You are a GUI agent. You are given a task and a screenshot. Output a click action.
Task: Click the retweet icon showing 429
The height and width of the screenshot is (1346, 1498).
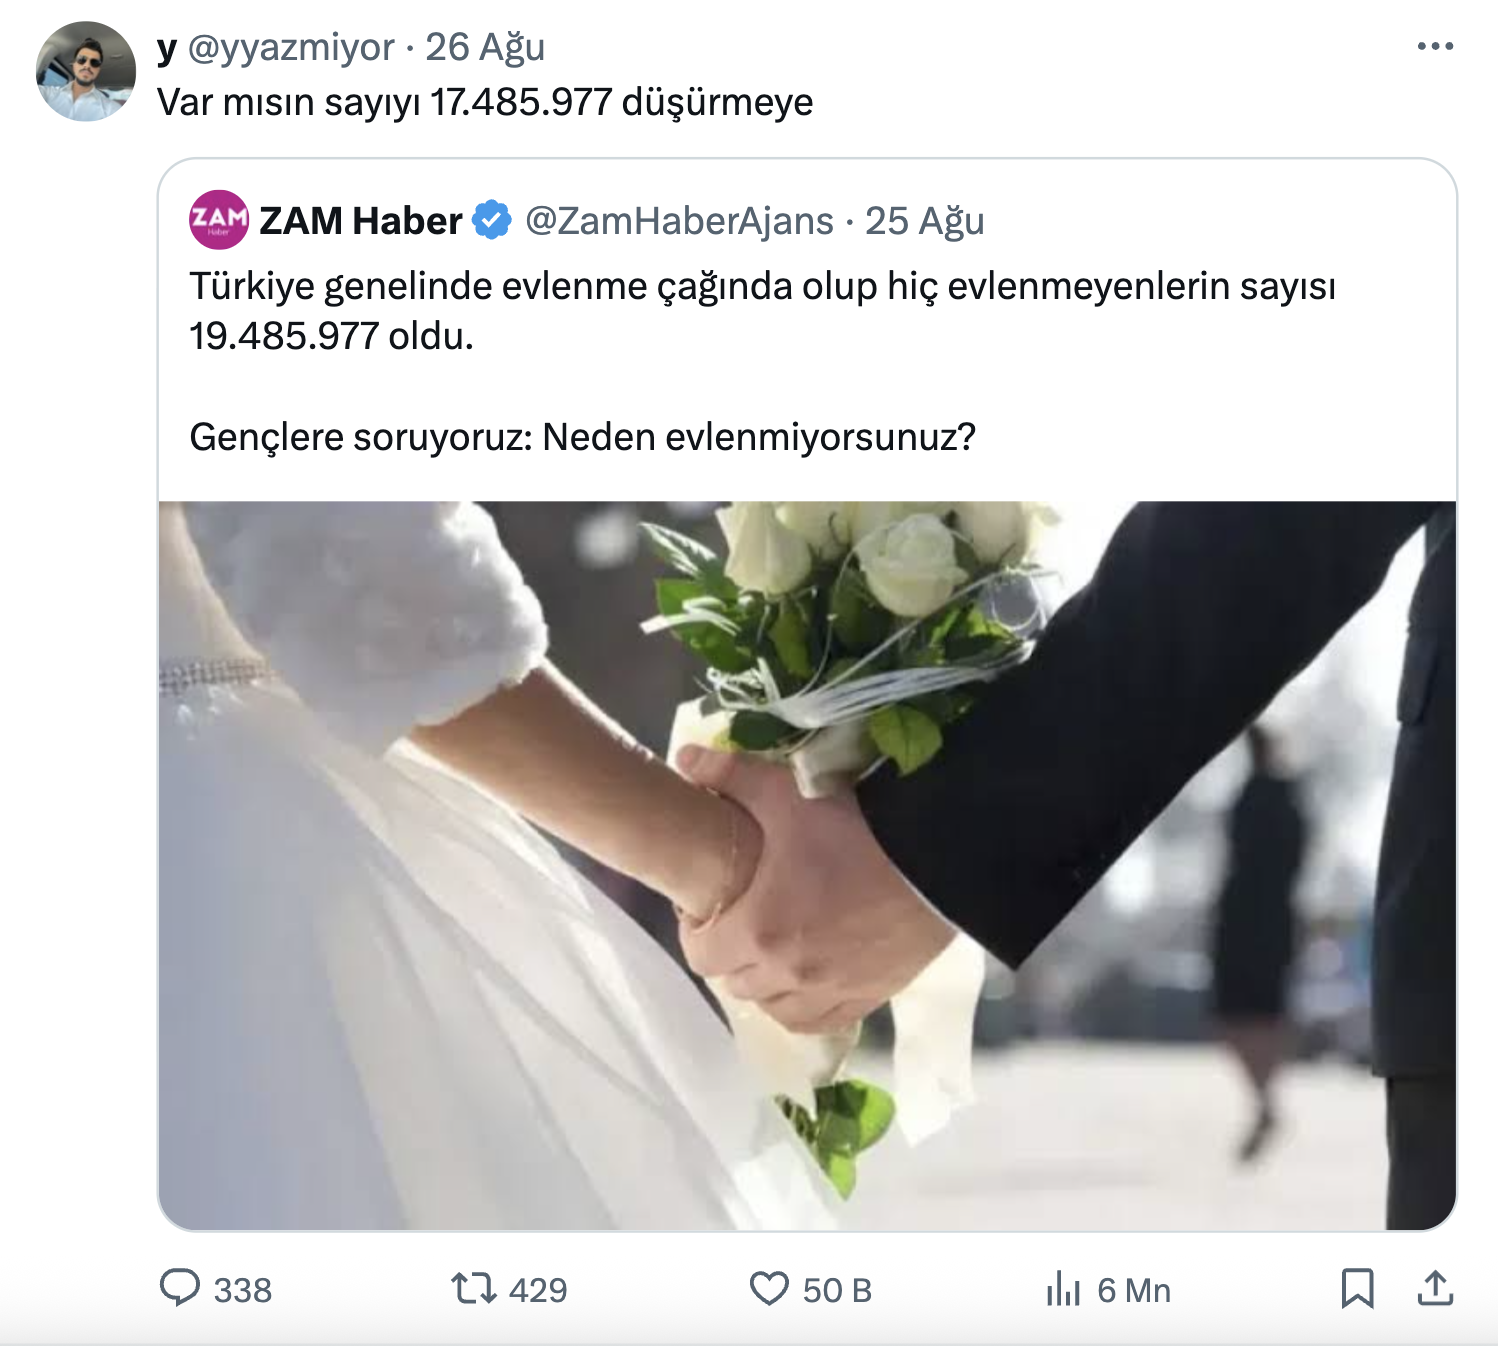click(x=473, y=1288)
